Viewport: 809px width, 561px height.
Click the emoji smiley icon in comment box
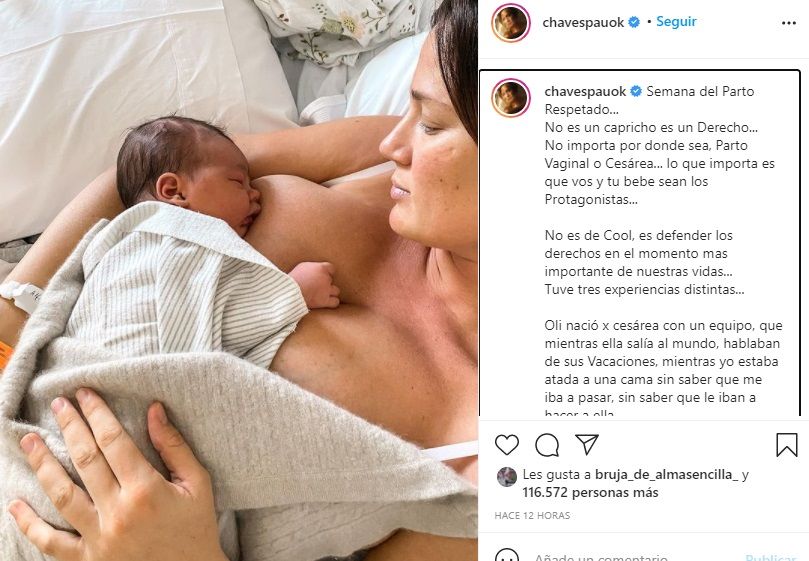coord(507,556)
